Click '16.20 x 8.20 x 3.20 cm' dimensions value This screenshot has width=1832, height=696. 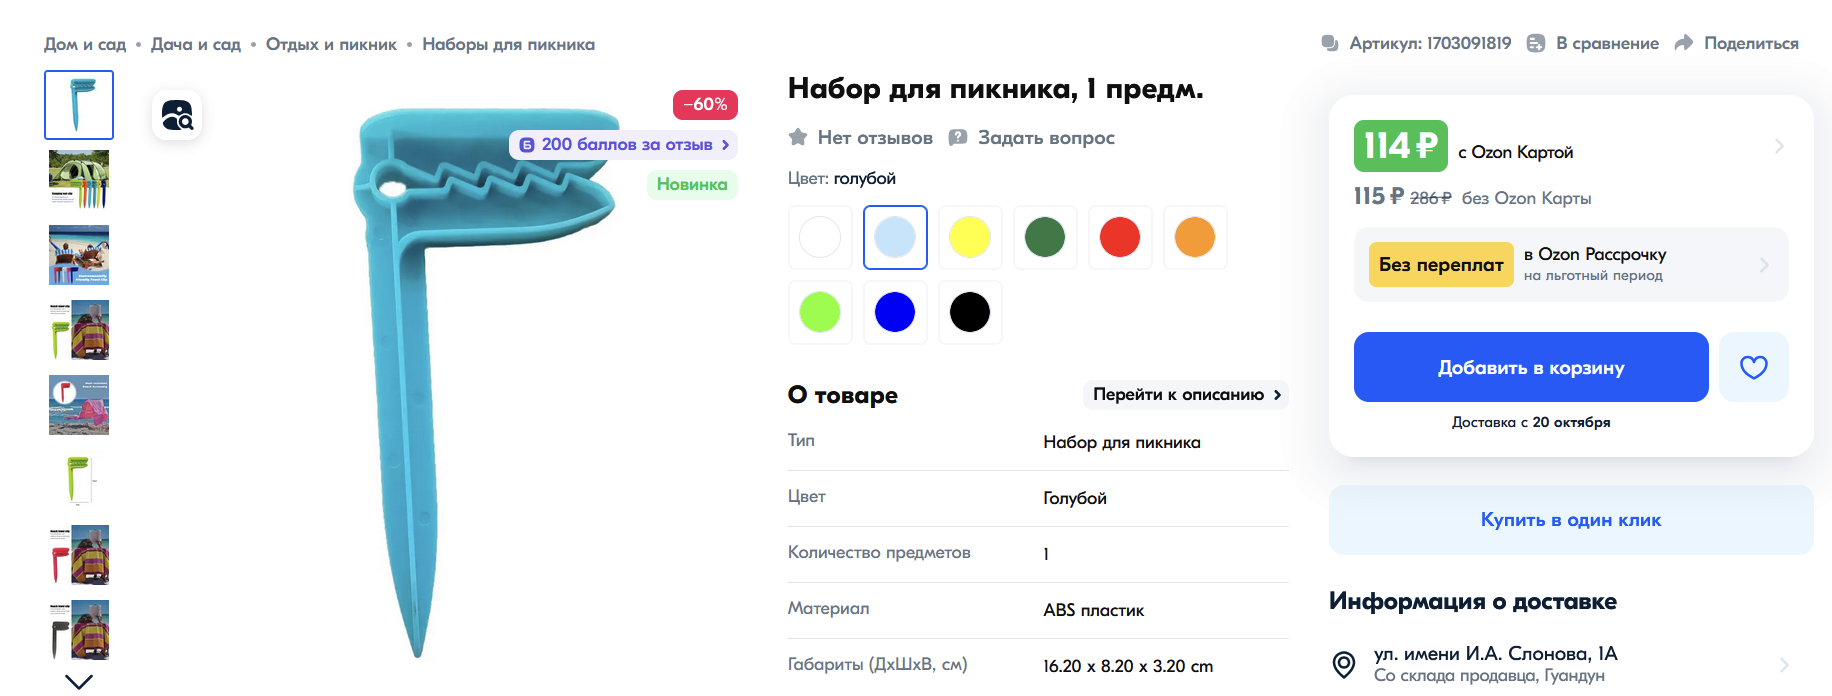[1128, 666]
